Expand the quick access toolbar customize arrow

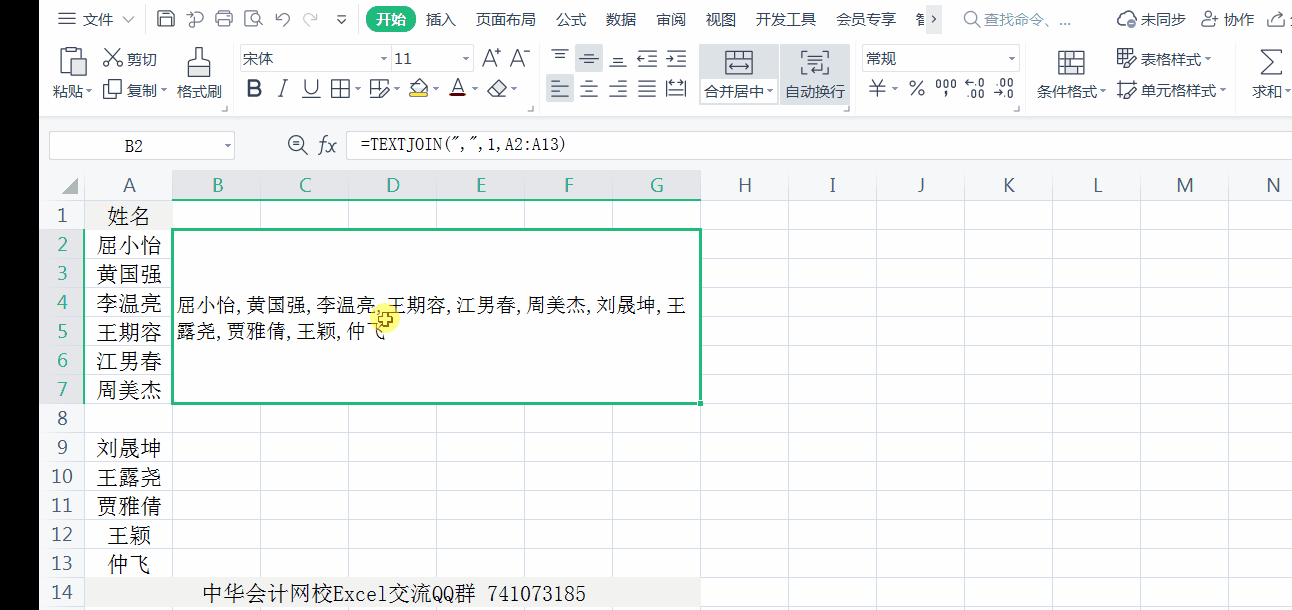coord(342,19)
